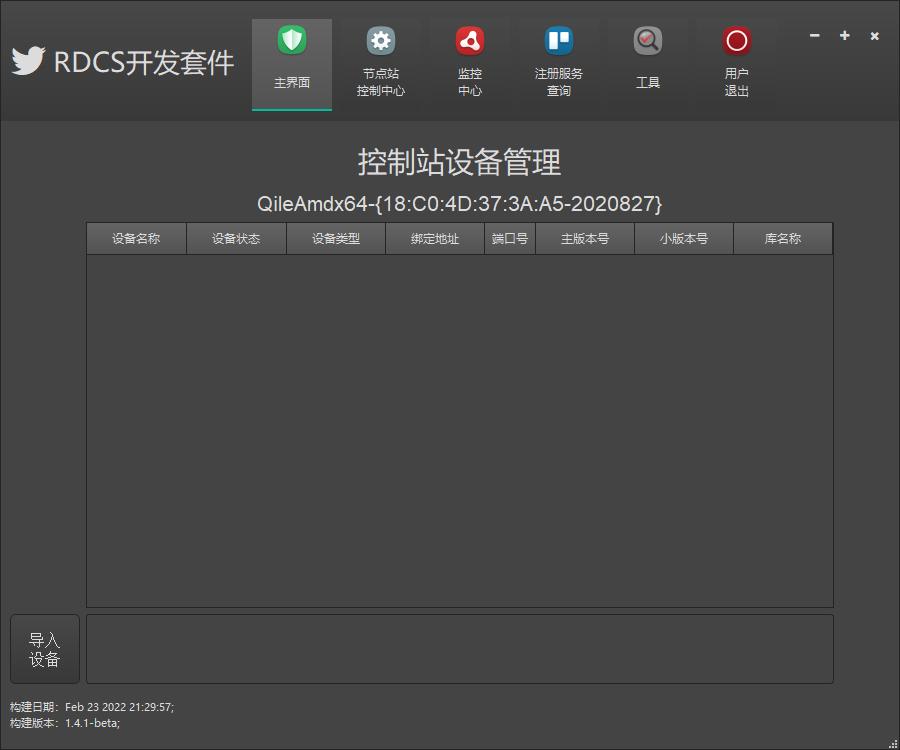Screen dimensions: 900x750
Task: Minimize the RDCS window
Action: (x=815, y=36)
